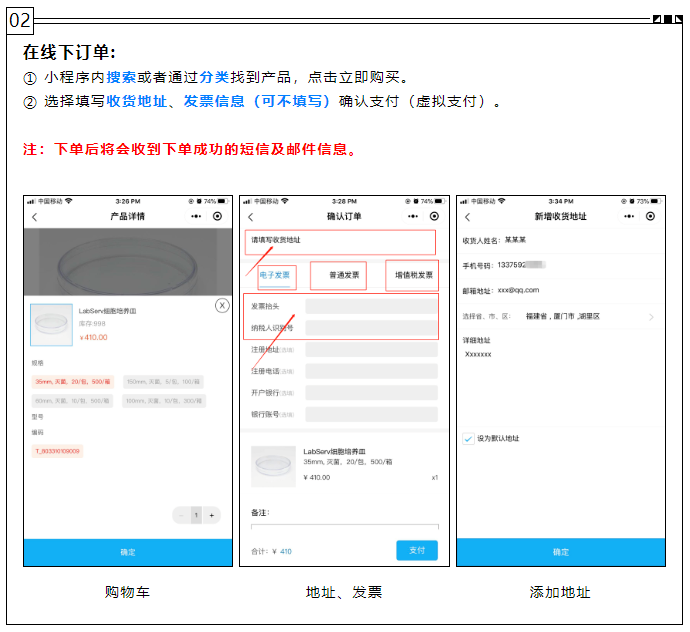The image size is (690, 632).
Task: Switch to the 增值税发票 tab
Action: pos(413,275)
